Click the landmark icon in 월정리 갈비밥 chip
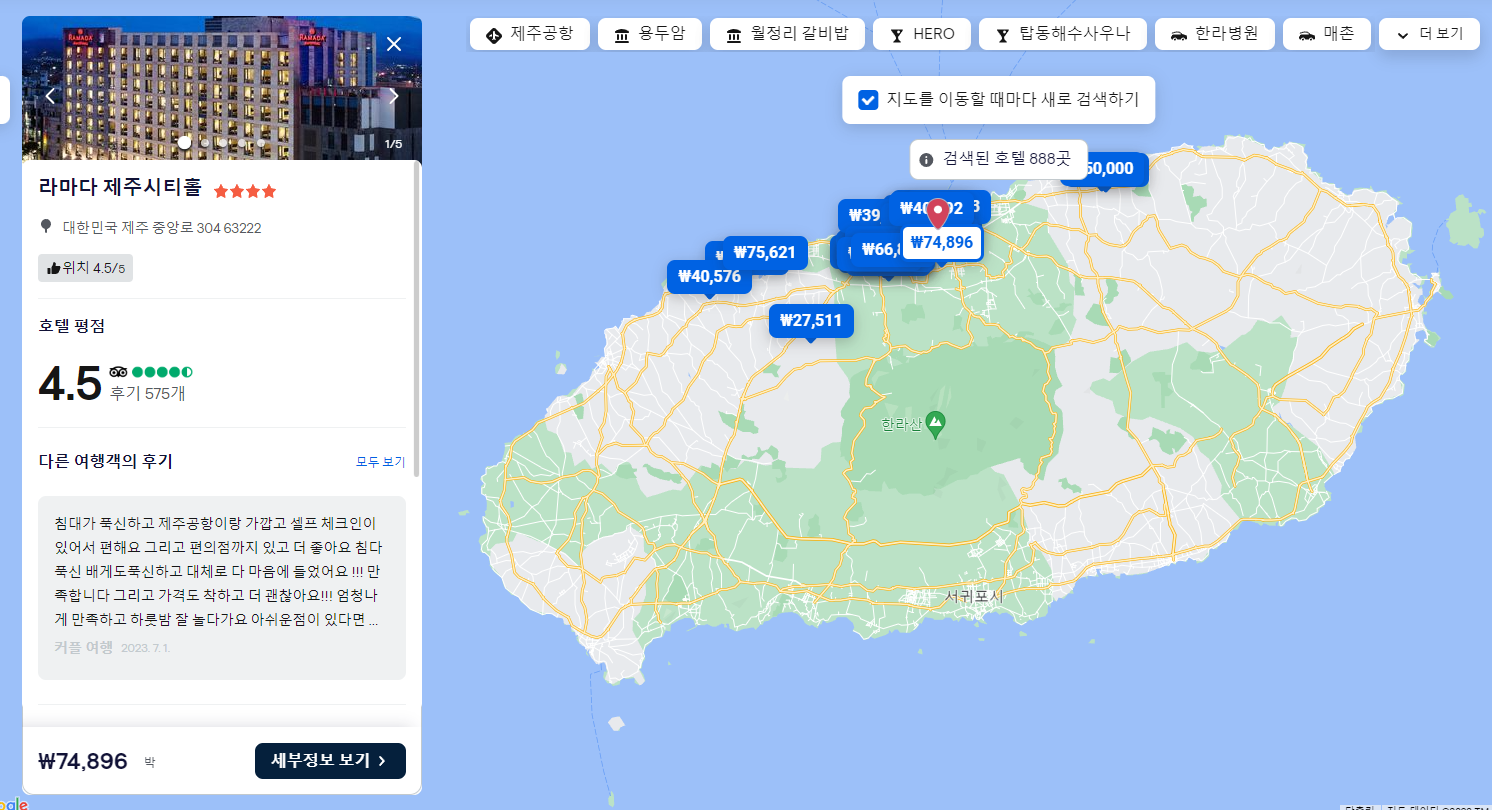 [734, 36]
